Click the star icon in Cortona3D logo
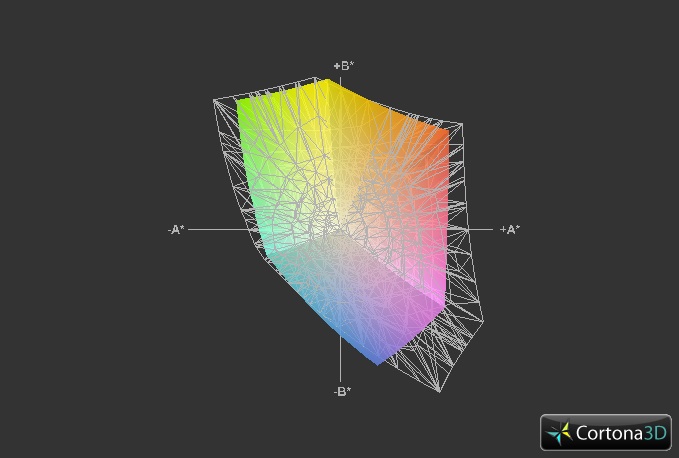This screenshot has height=458, width=679. [x=559, y=433]
